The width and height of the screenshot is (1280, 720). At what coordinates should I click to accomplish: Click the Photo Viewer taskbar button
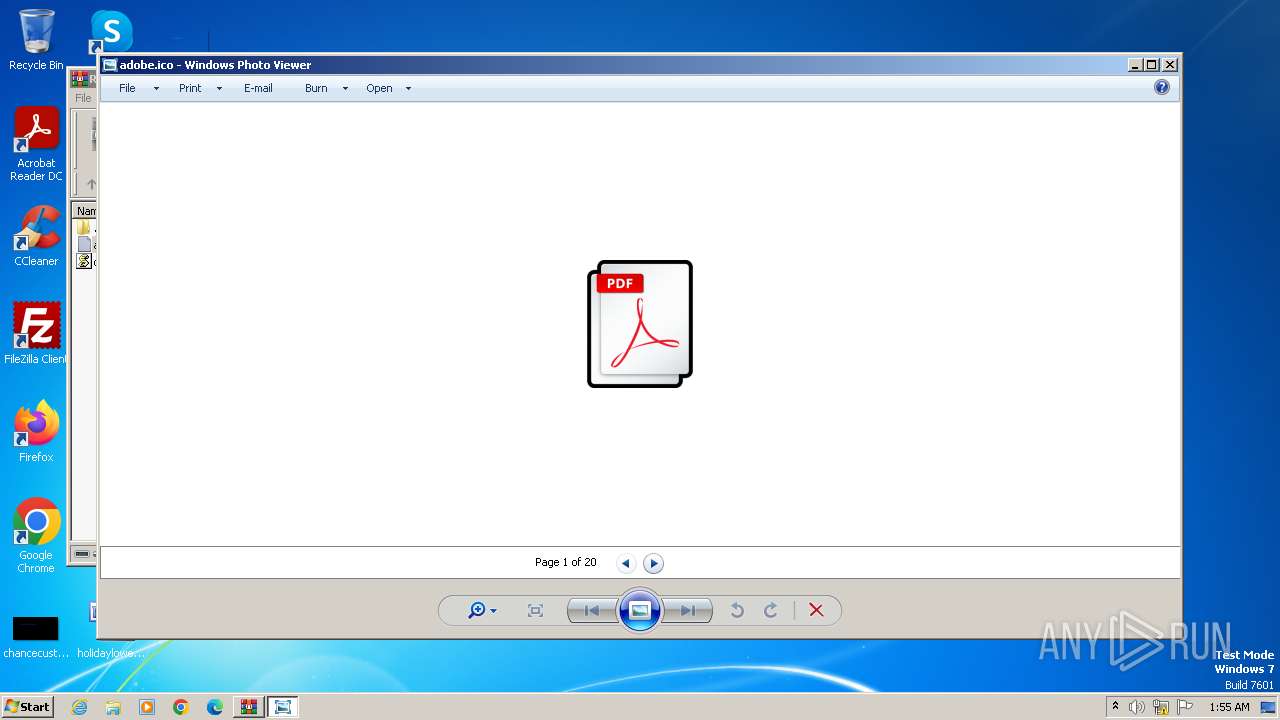pyautogui.click(x=283, y=707)
